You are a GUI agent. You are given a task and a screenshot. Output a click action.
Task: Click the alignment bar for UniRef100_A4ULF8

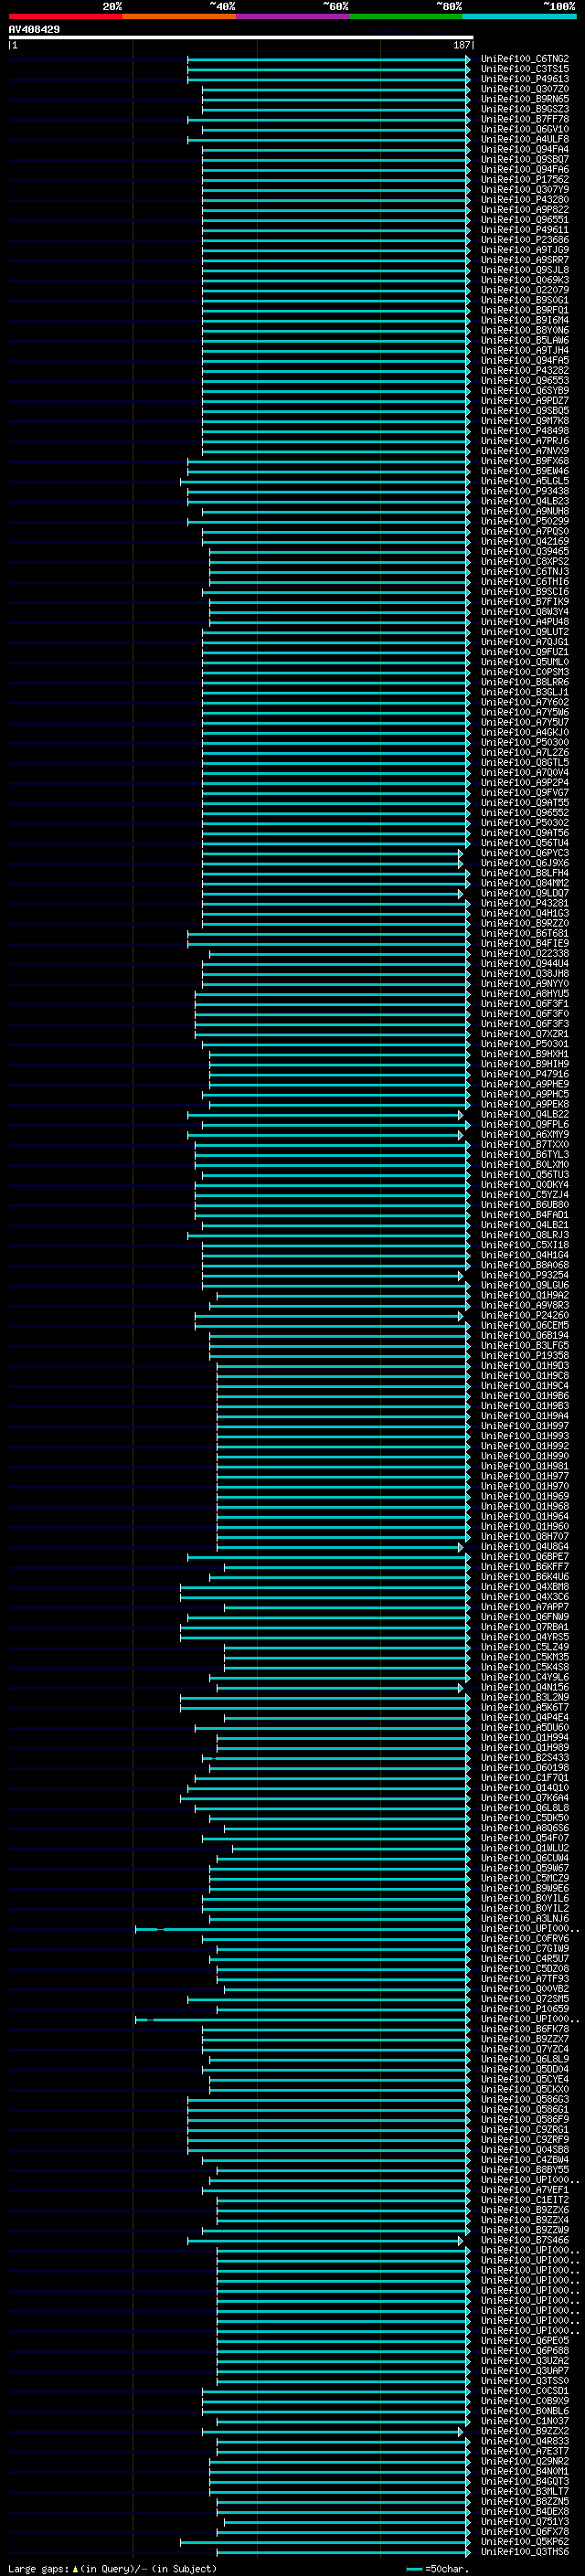[328, 139]
